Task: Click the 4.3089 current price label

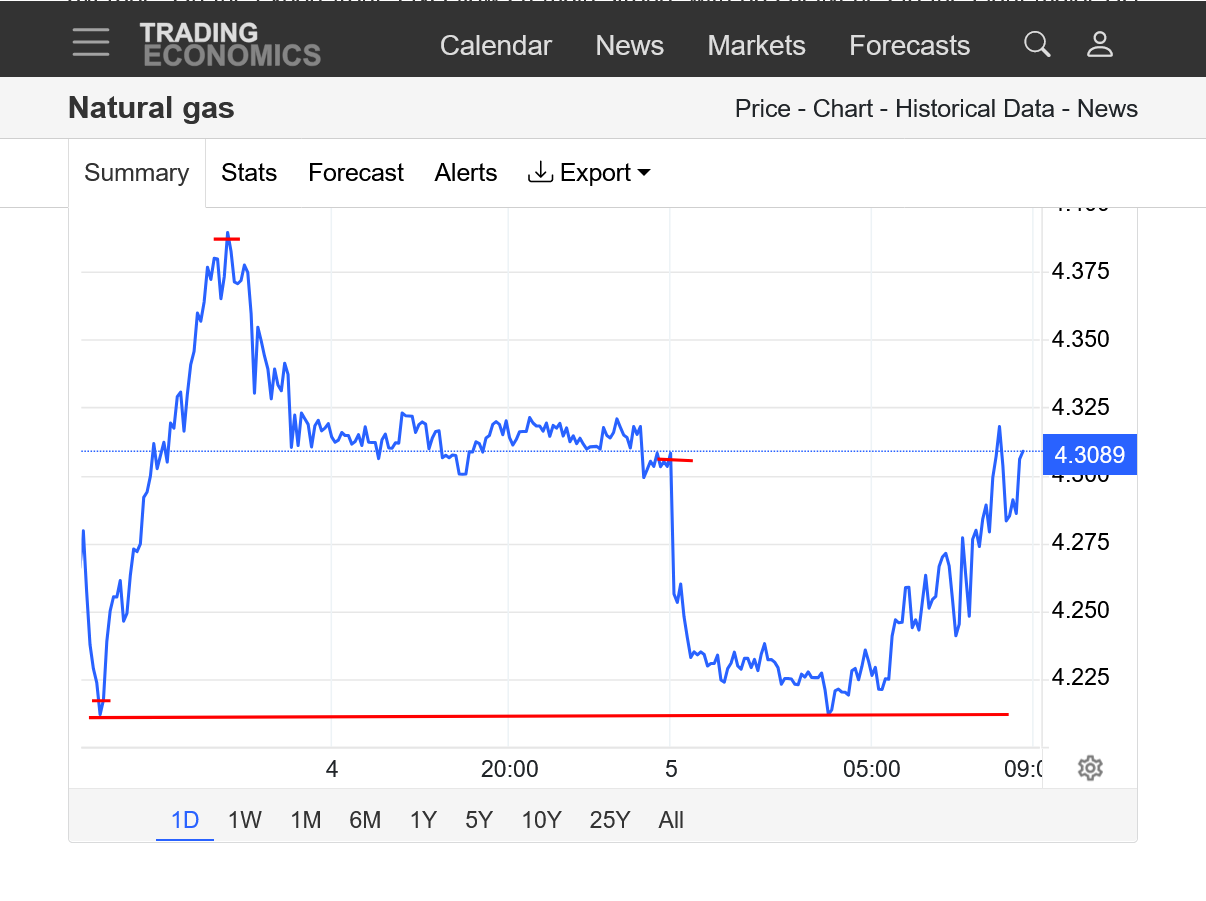Action: (1089, 455)
